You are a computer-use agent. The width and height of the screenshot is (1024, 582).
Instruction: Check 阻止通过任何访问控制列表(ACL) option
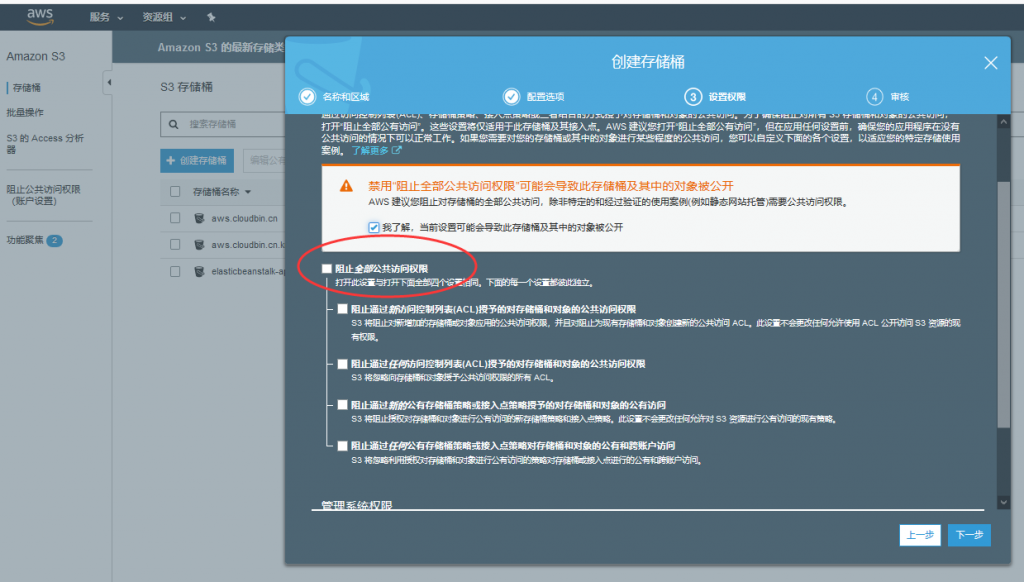tap(342, 364)
